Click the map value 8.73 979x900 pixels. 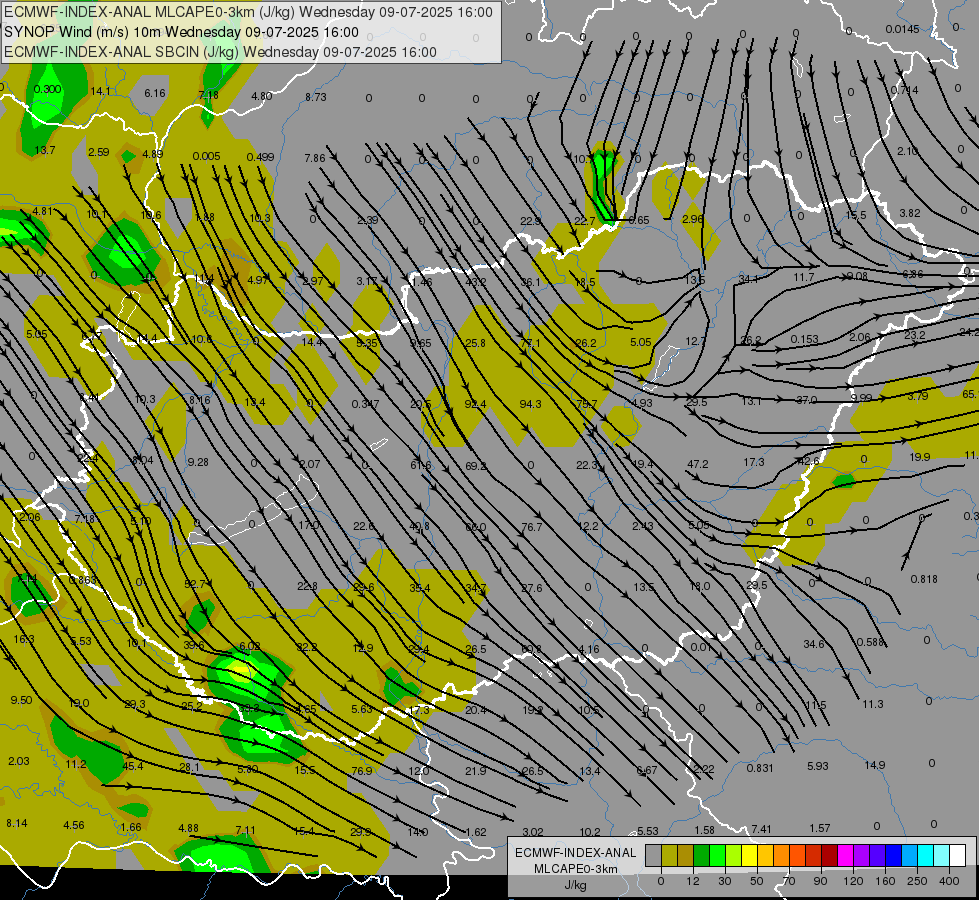point(316,97)
